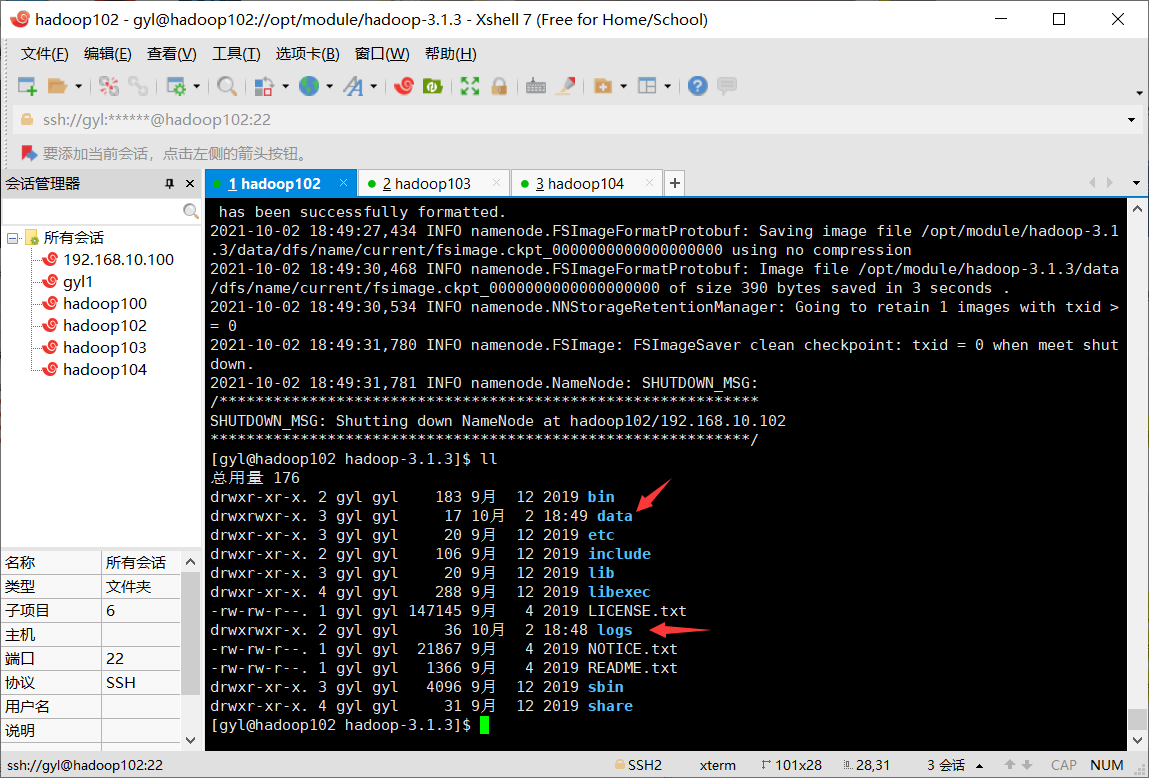Click the highlighter pen toolbar icon
This screenshot has width=1149, height=778.
566,86
